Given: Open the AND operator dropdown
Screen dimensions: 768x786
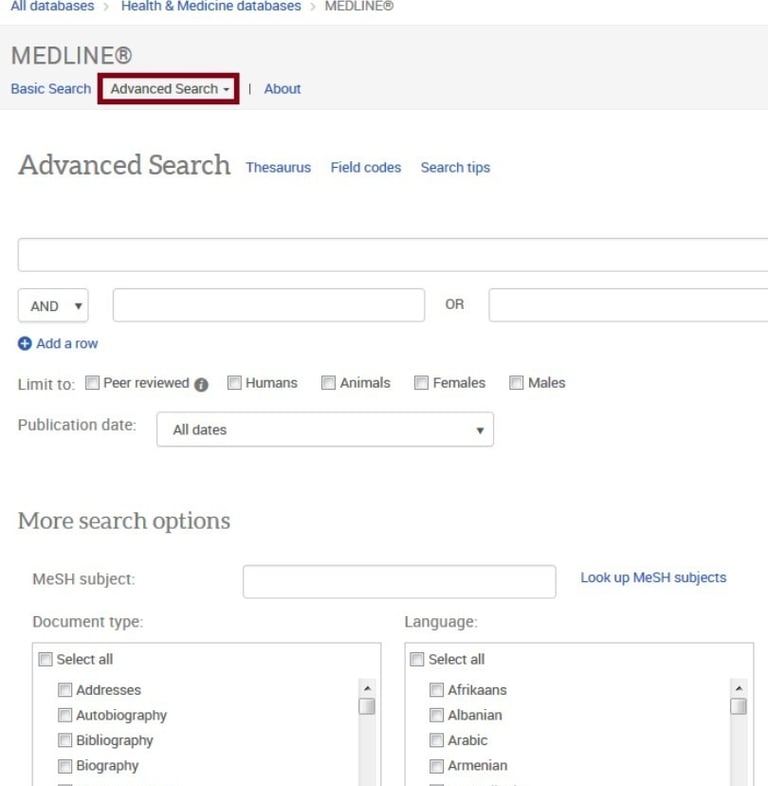Looking at the screenshot, I should [x=53, y=305].
